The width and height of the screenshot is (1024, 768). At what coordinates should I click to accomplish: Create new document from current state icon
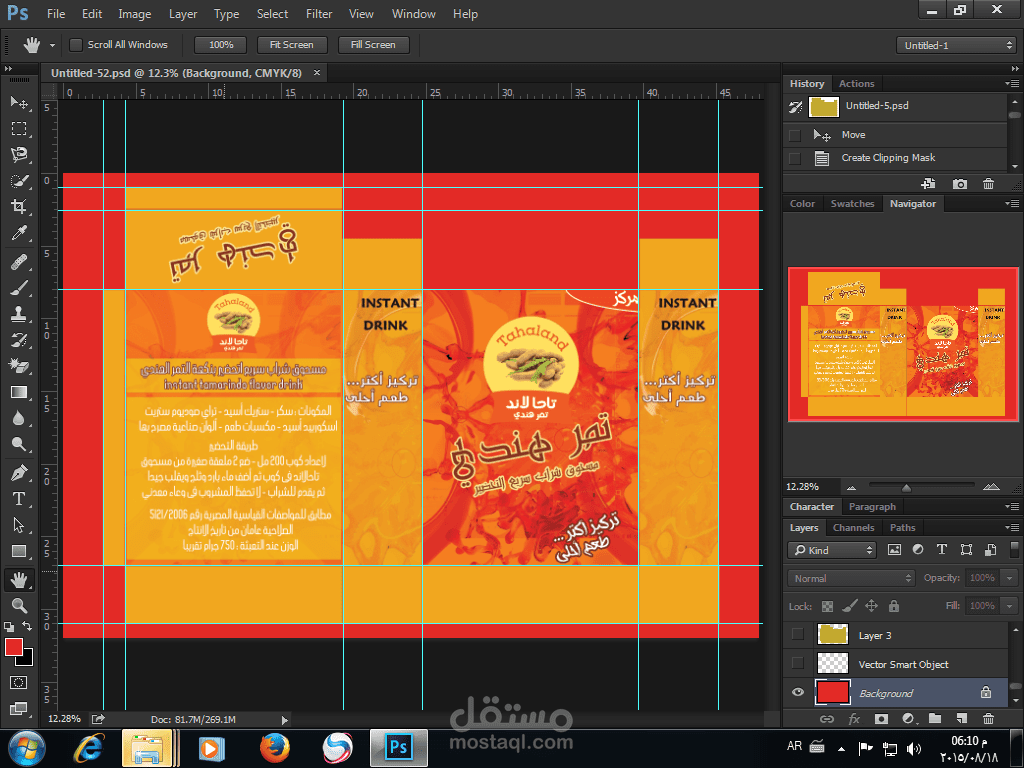[x=929, y=184]
